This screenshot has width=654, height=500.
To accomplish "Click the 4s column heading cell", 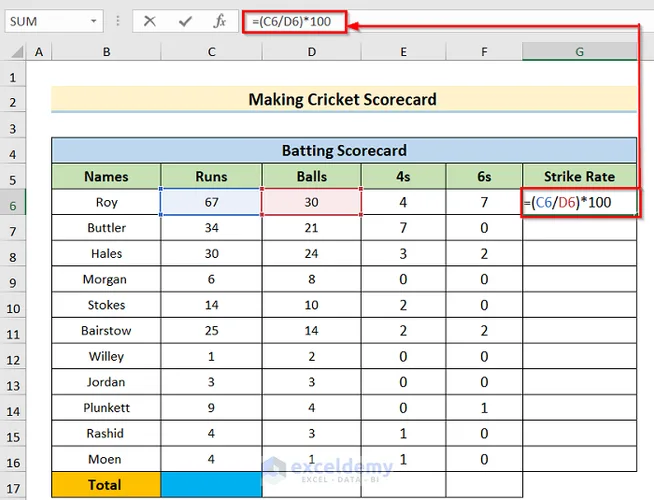I will click(x=403, y=176).
